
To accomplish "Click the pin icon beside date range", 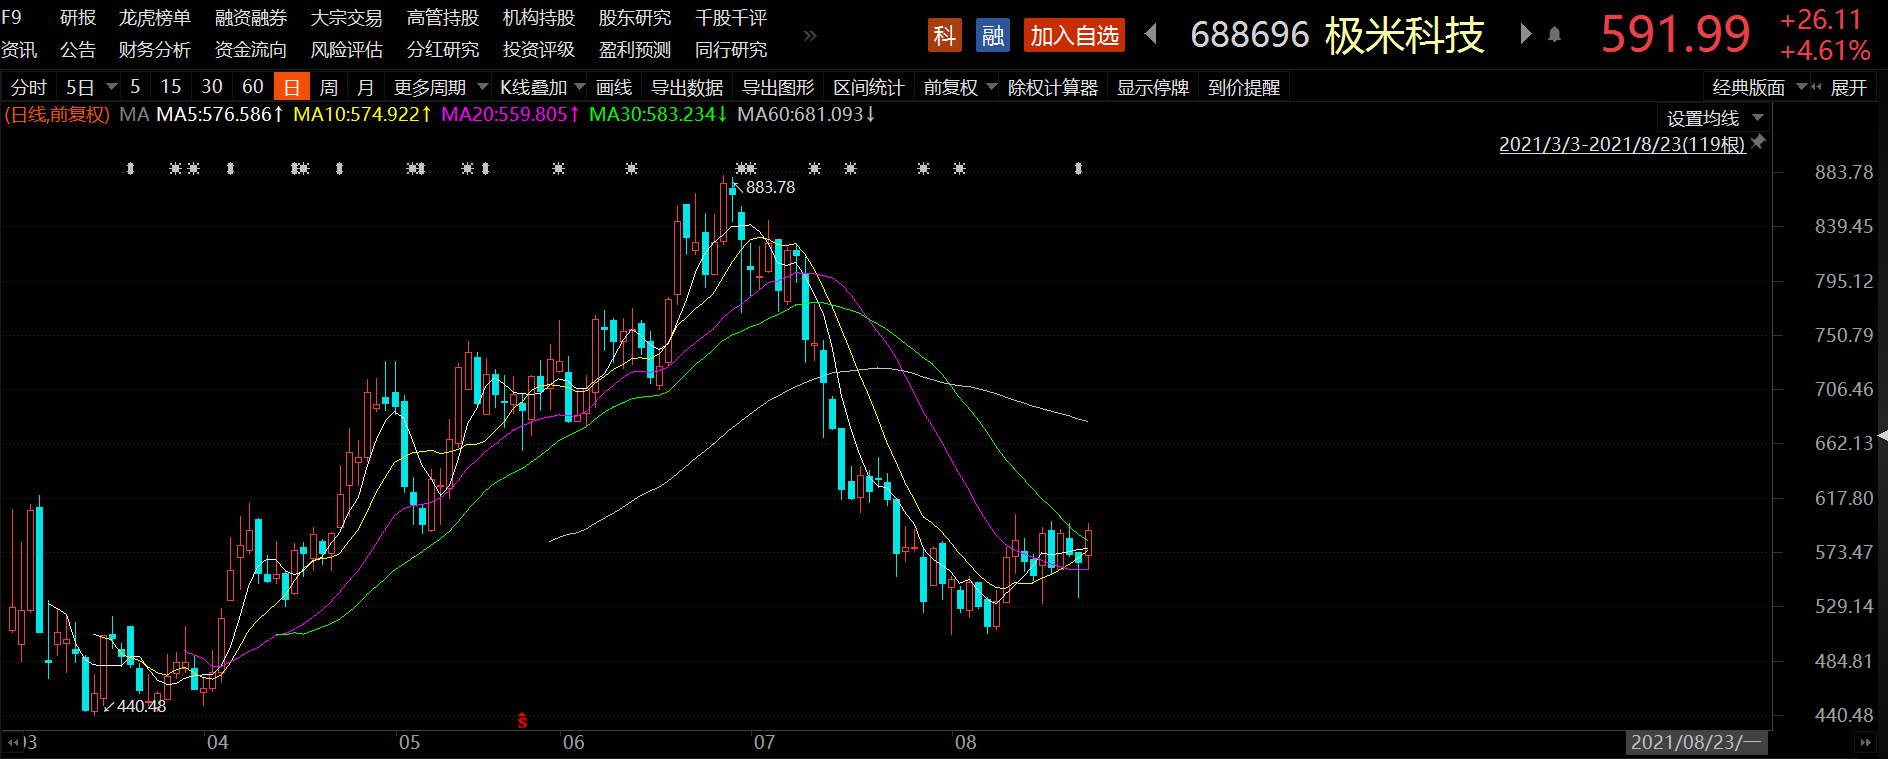I will [x=1758, y=143].
